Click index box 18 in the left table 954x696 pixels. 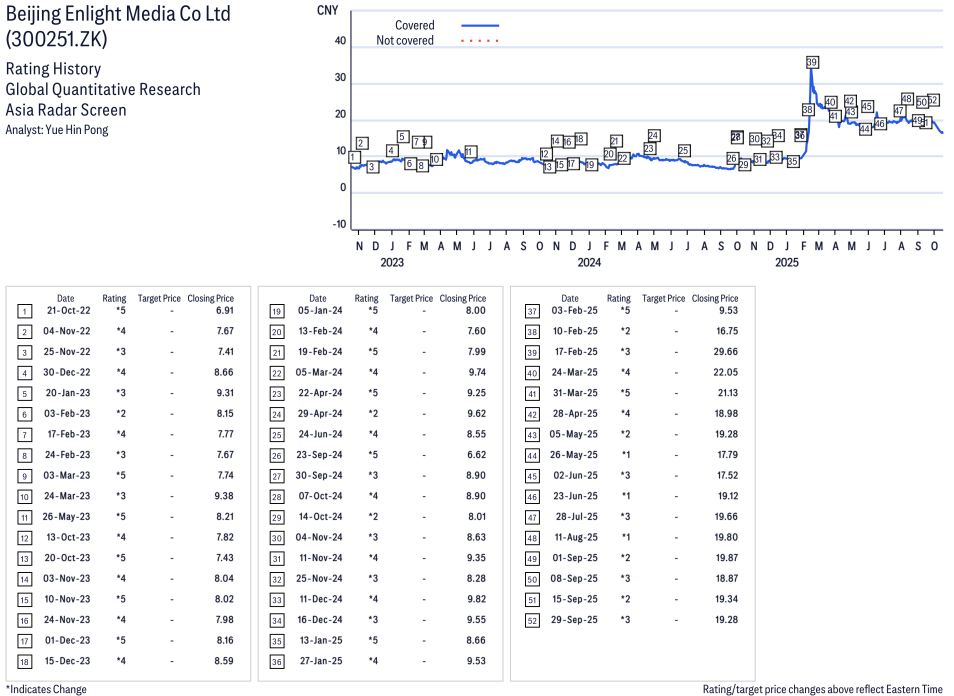point(24,661)
